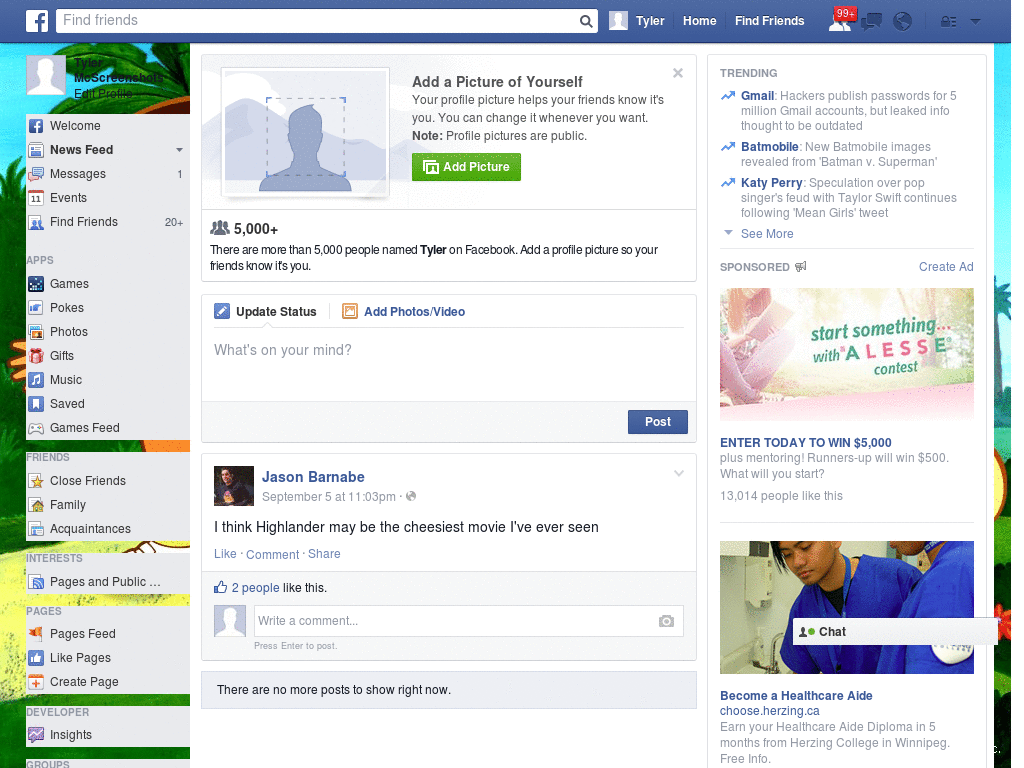Select the Update Status tab

[265, 312]
